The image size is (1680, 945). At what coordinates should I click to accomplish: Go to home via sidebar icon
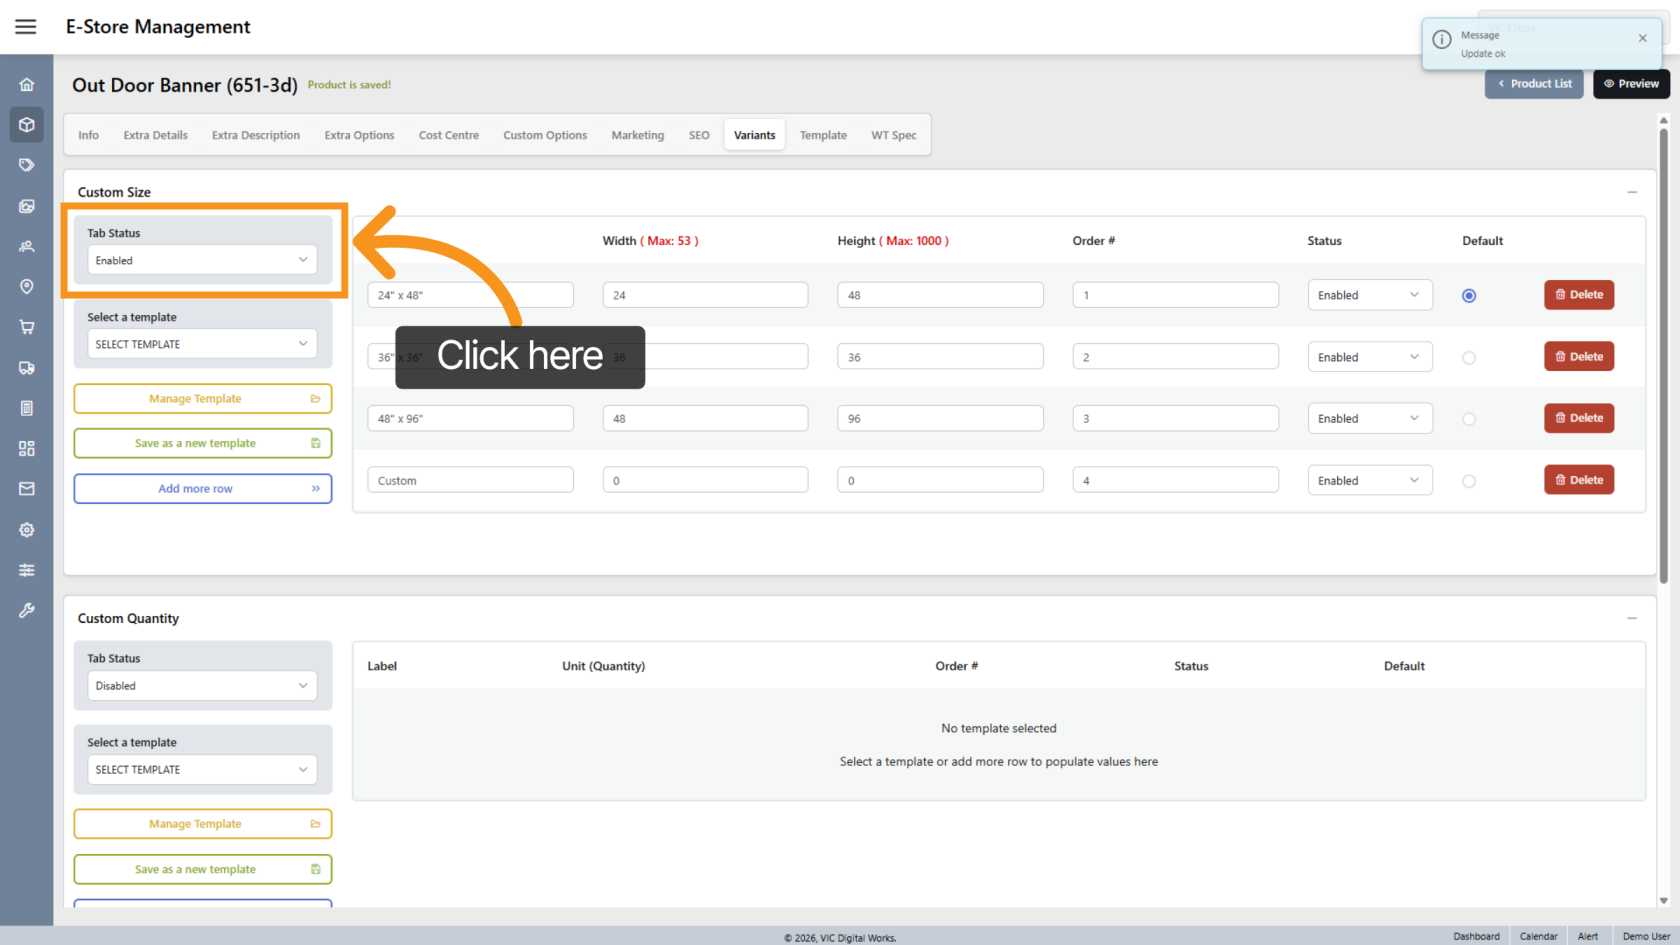pyautogui.click(x=27, y=85)
